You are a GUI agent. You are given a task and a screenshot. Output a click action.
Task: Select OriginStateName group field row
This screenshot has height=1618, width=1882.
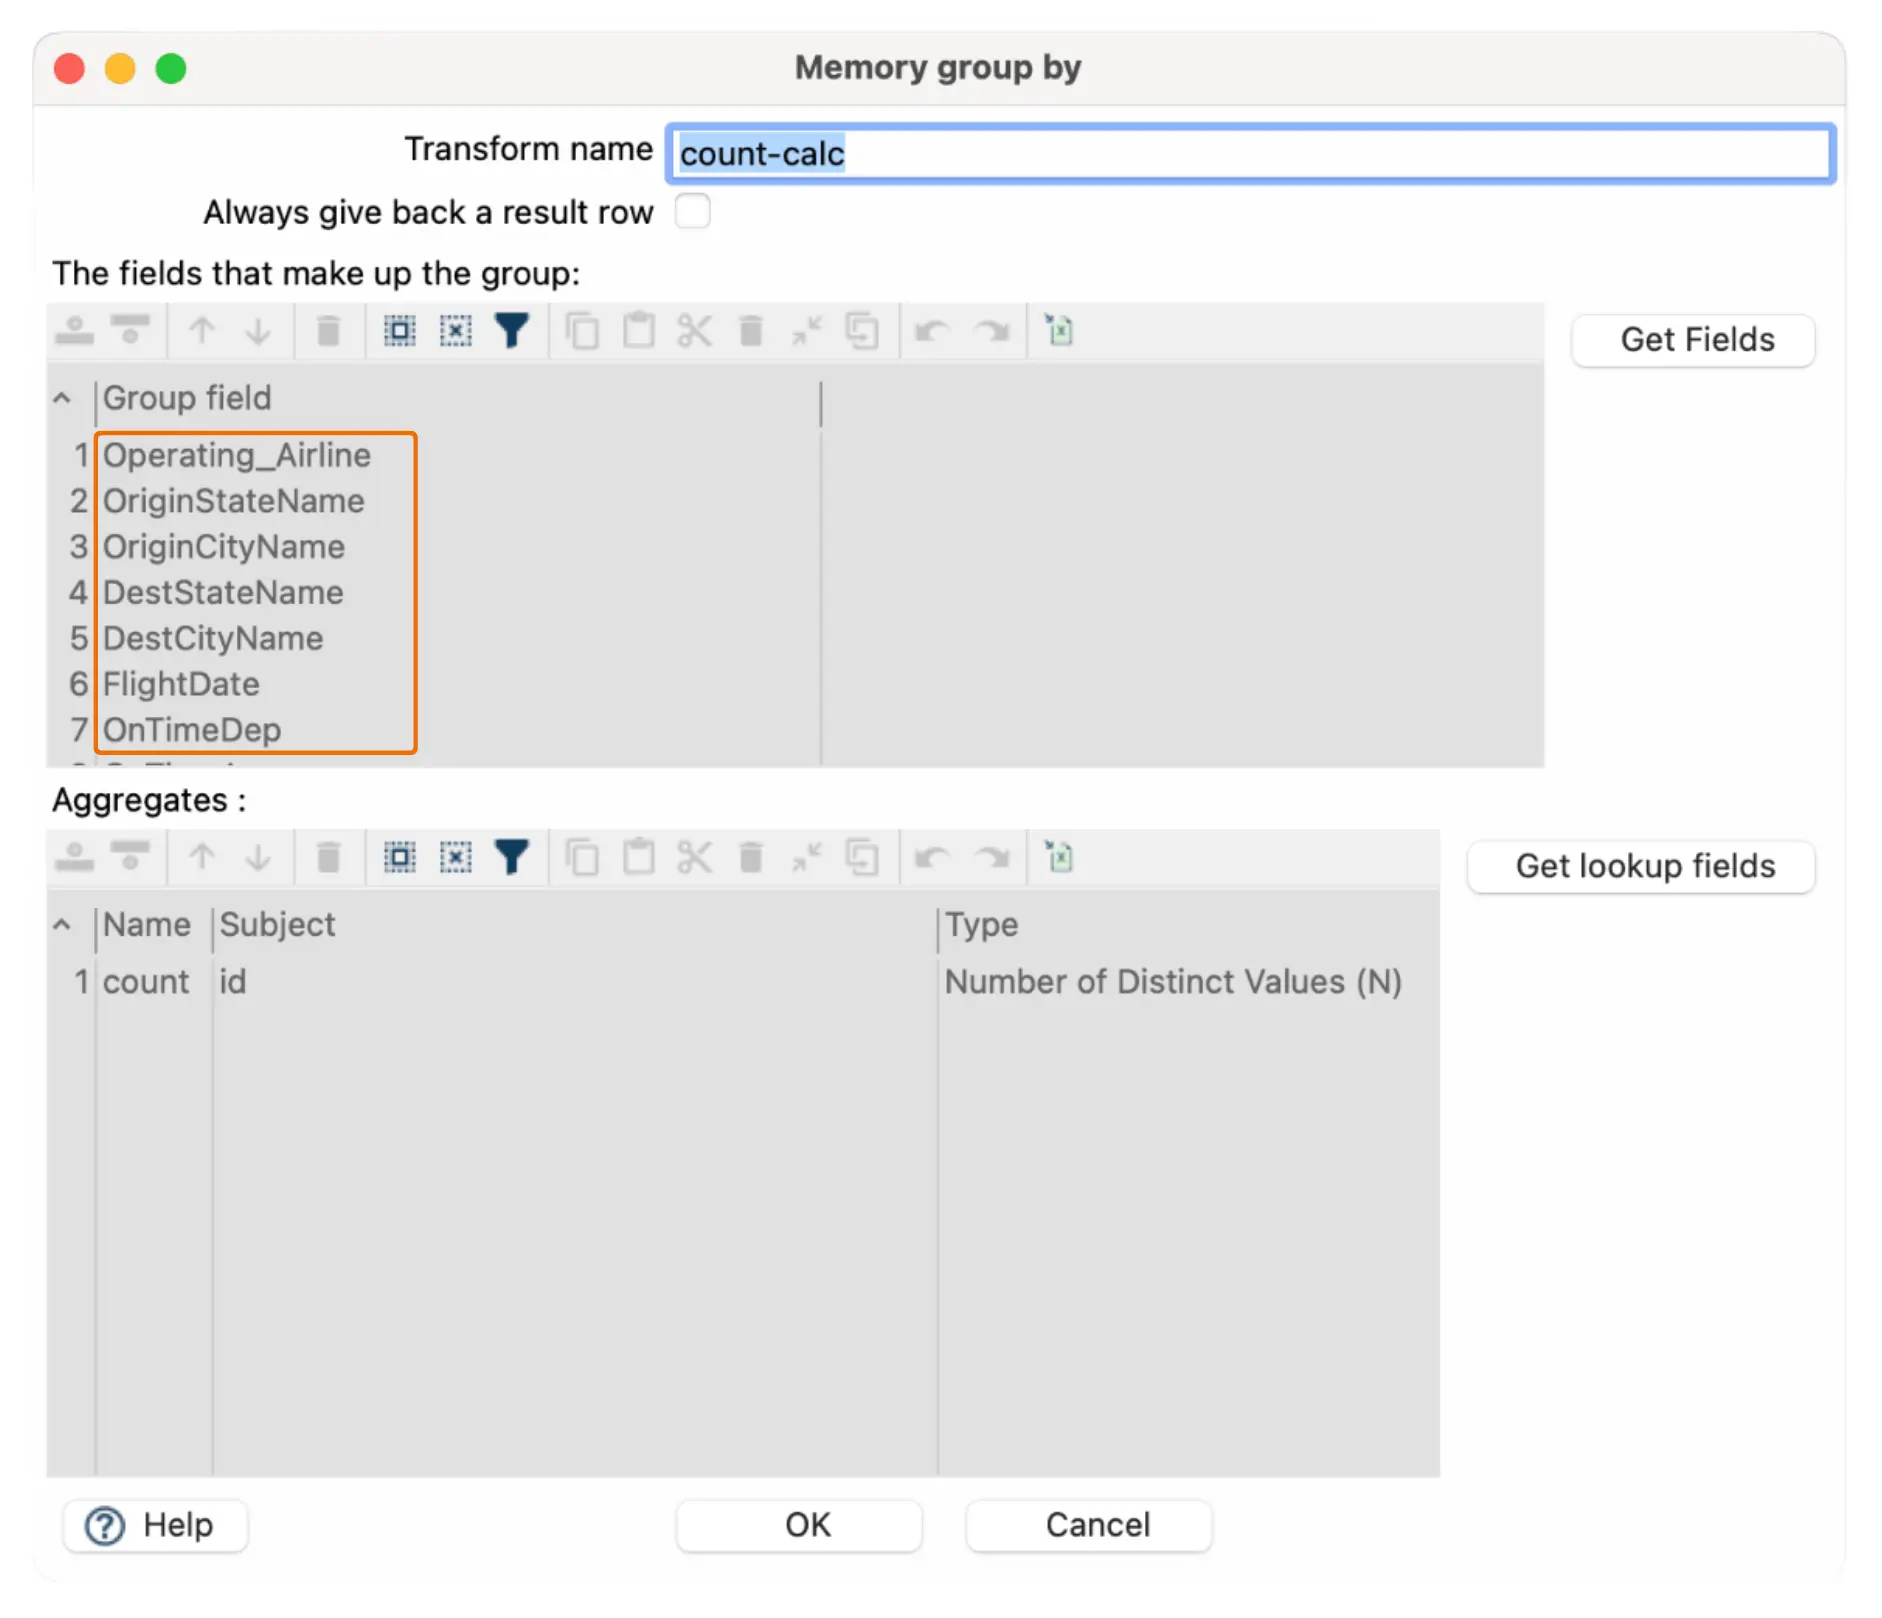pos(234,501)
